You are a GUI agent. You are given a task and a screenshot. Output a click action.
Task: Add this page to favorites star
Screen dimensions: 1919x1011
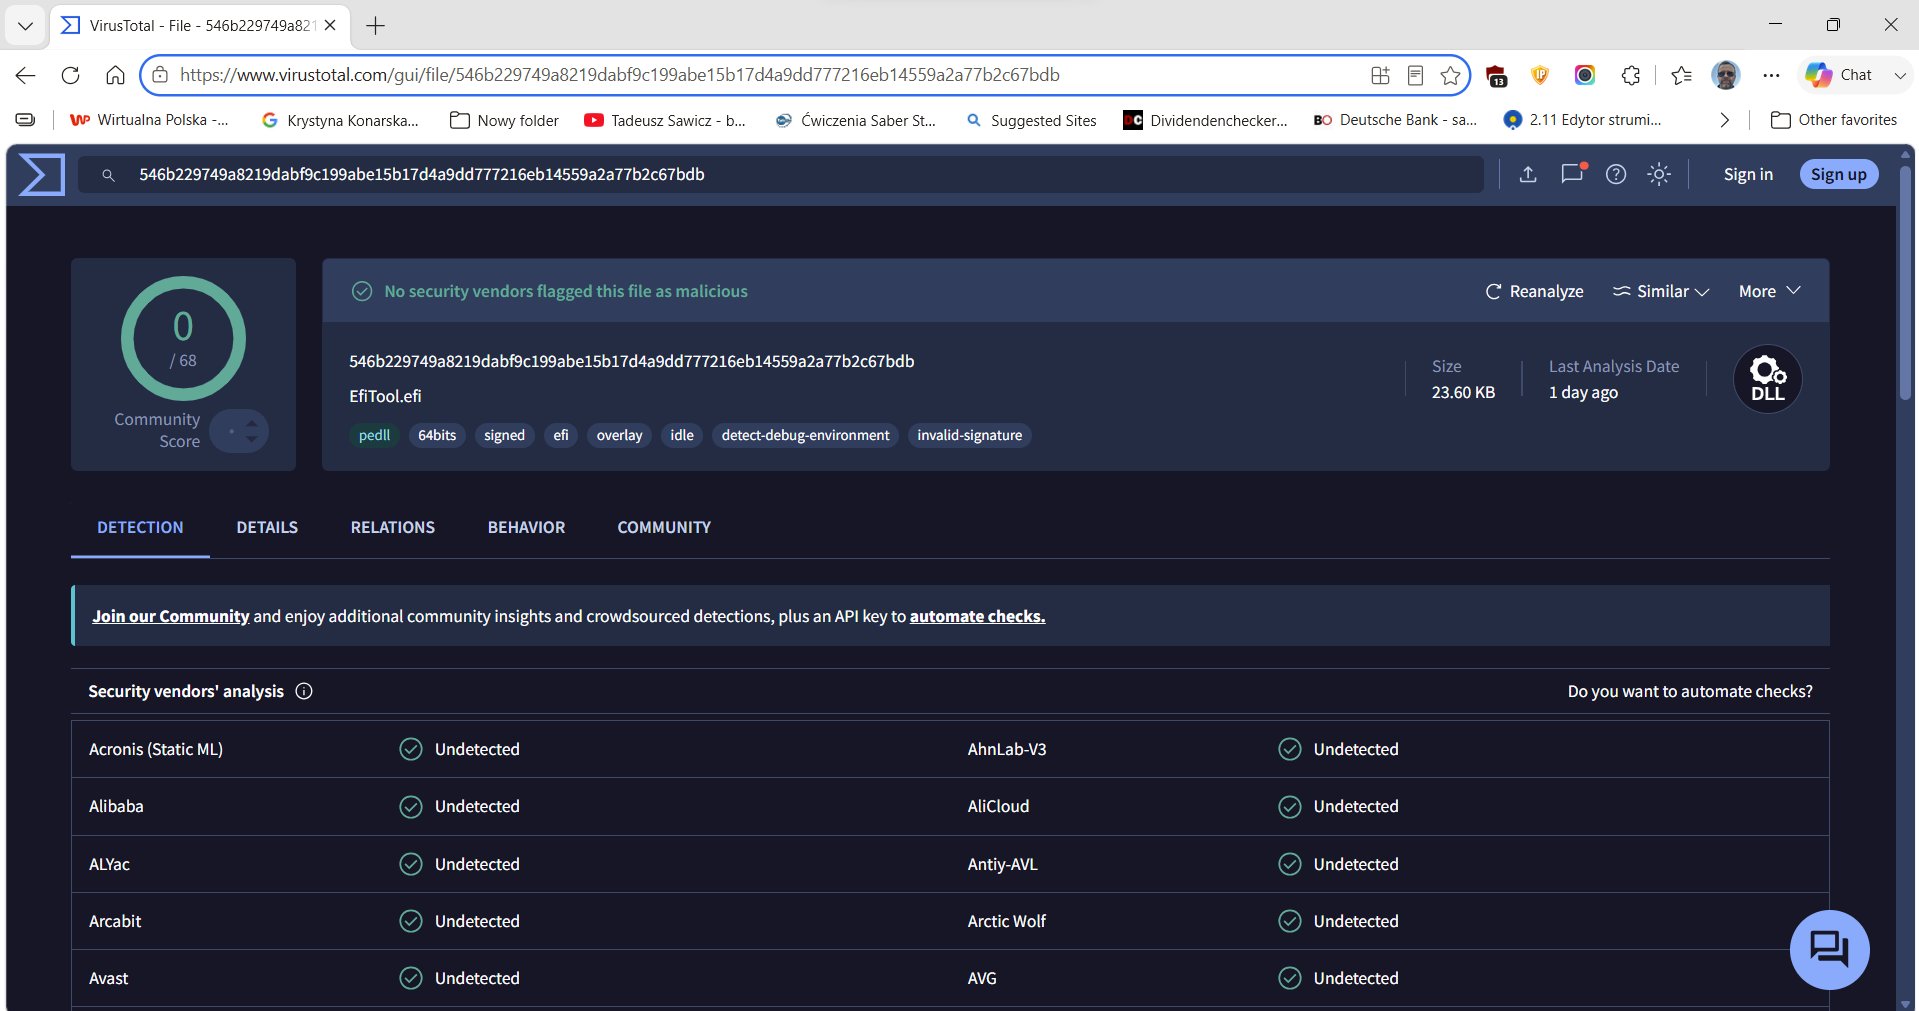pos(1450,75)
